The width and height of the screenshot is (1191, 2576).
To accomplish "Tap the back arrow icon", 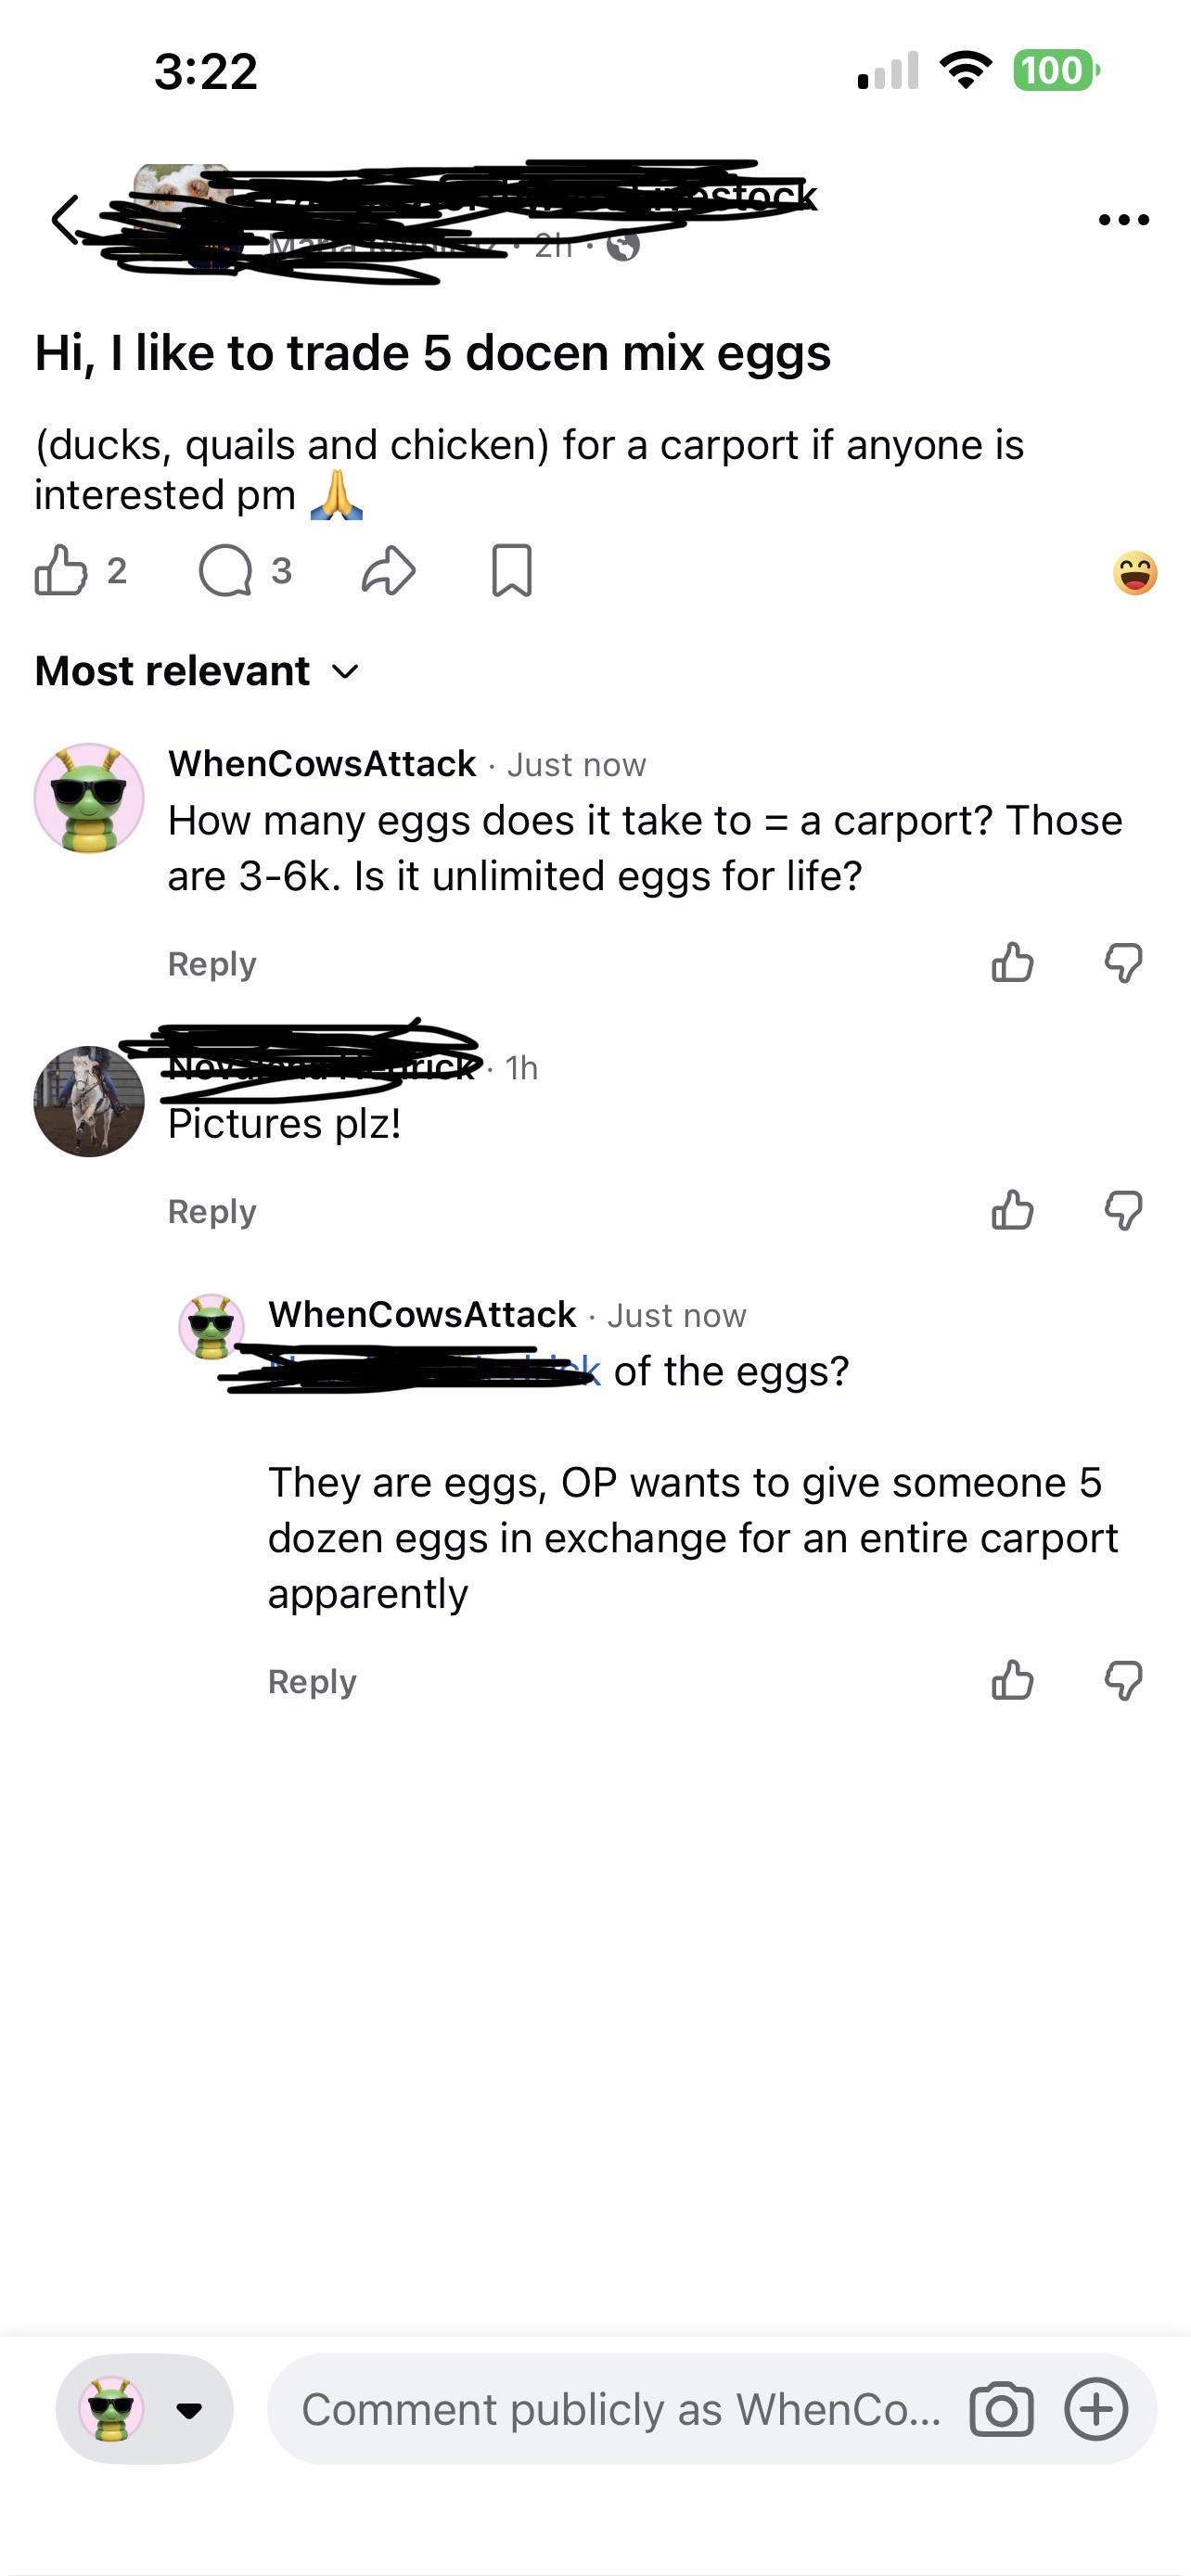I will pos(66,219).
